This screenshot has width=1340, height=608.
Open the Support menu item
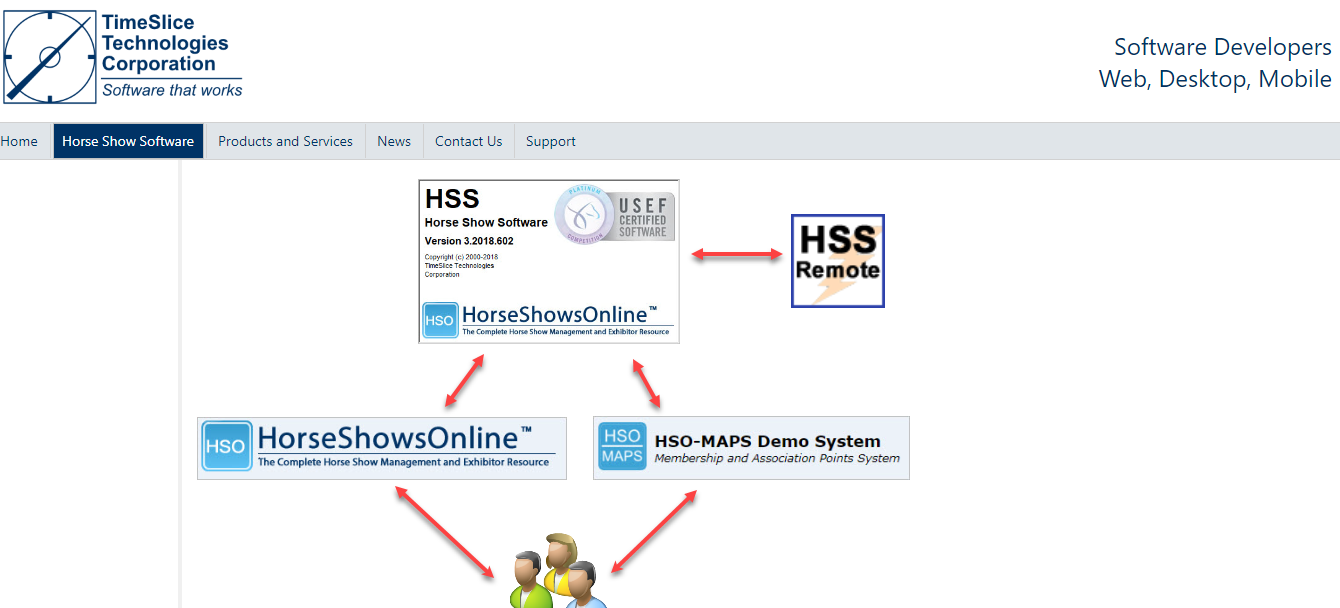[x=551, y=141]
